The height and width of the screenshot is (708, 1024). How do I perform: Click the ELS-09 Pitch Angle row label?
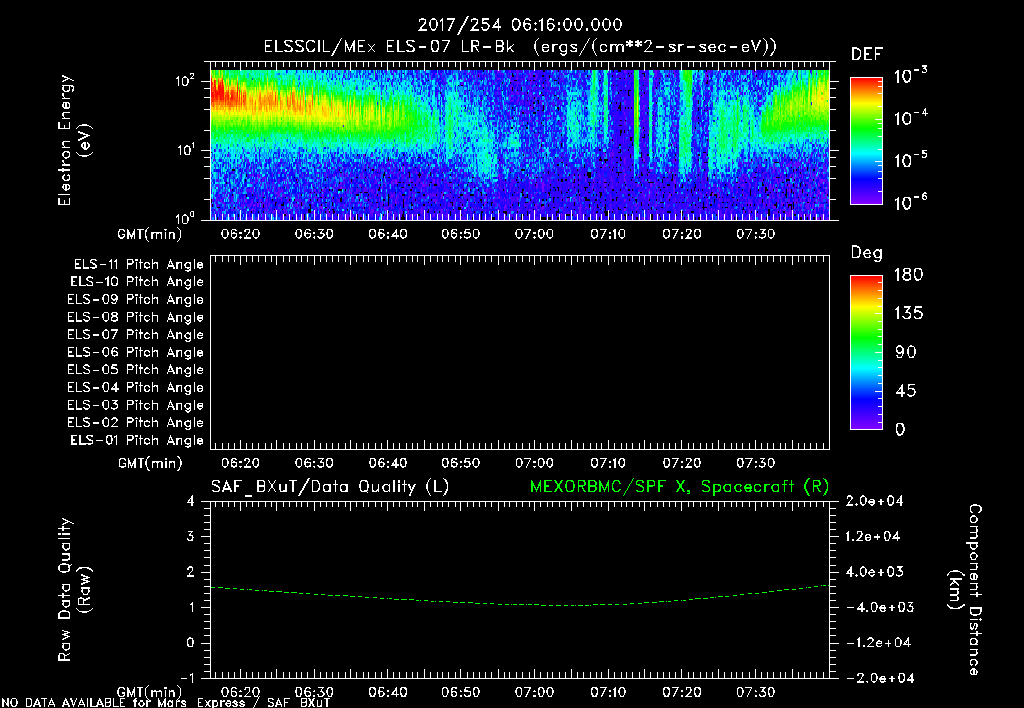coord(136,300)
